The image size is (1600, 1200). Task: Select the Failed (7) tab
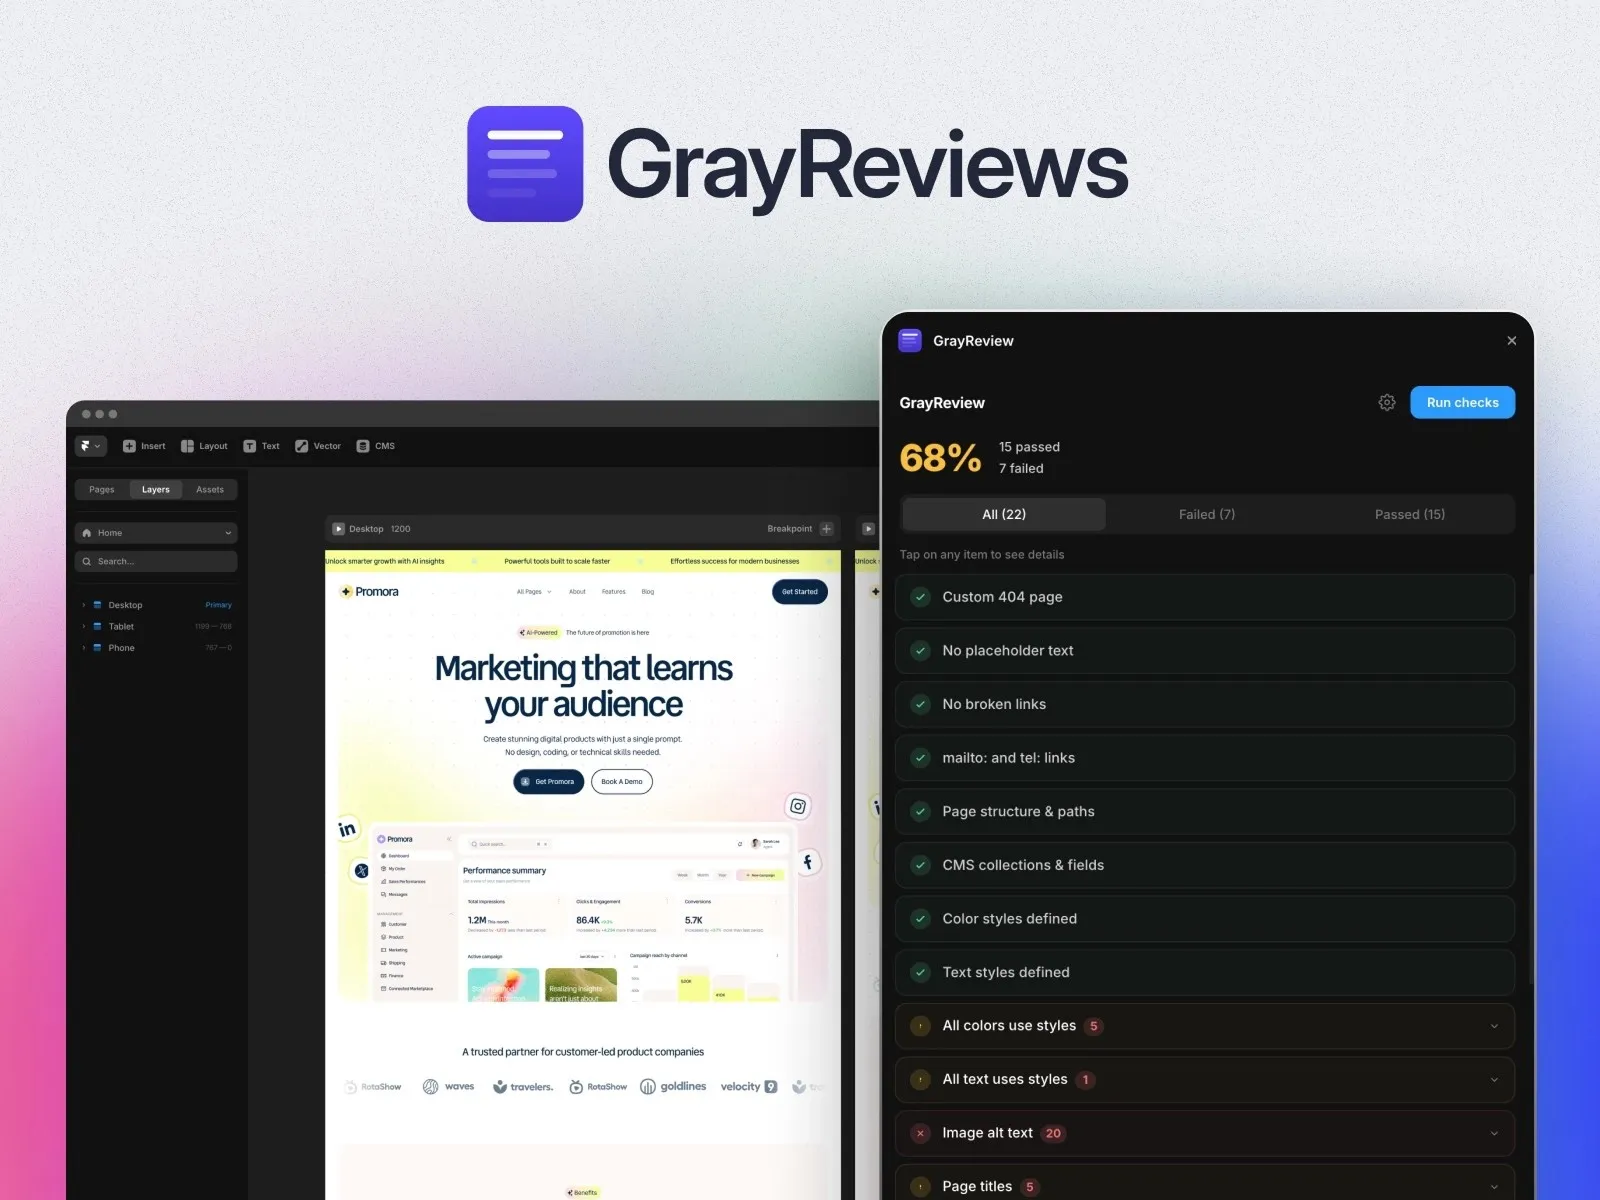tap(1207, 514)
